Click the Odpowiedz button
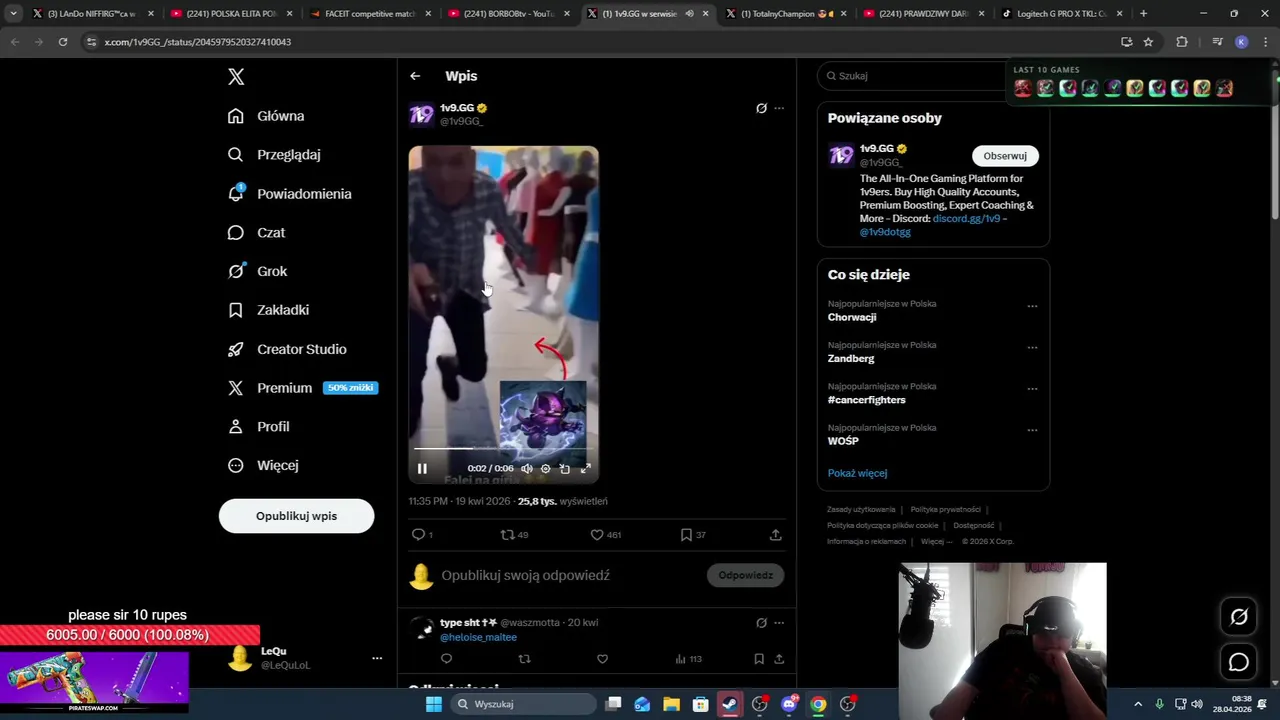 [745, 575]
